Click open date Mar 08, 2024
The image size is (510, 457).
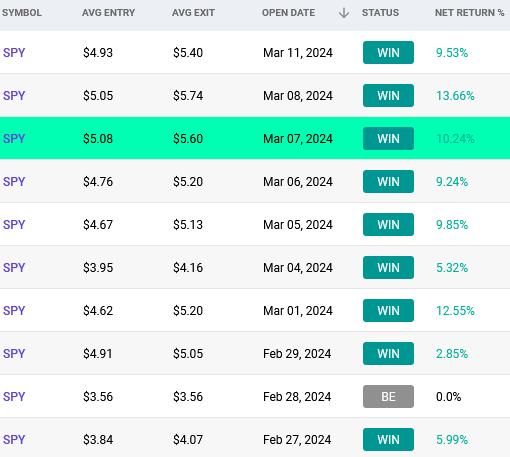298,96
